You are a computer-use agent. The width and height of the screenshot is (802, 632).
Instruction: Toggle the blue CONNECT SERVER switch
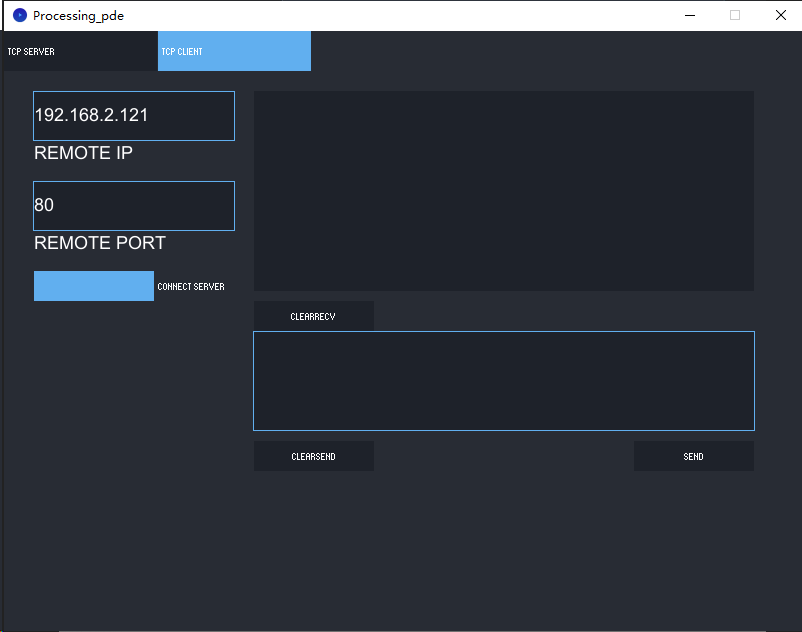(94, 286)
